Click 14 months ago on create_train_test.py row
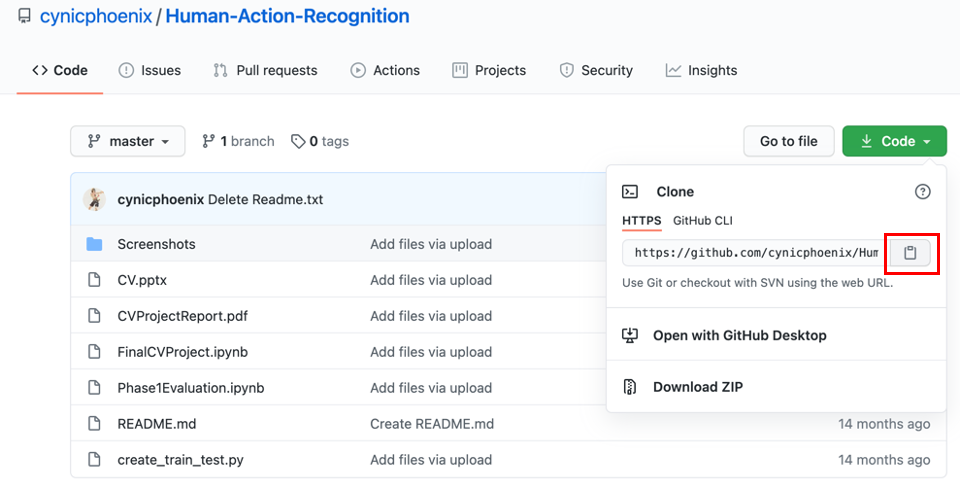 884,460
